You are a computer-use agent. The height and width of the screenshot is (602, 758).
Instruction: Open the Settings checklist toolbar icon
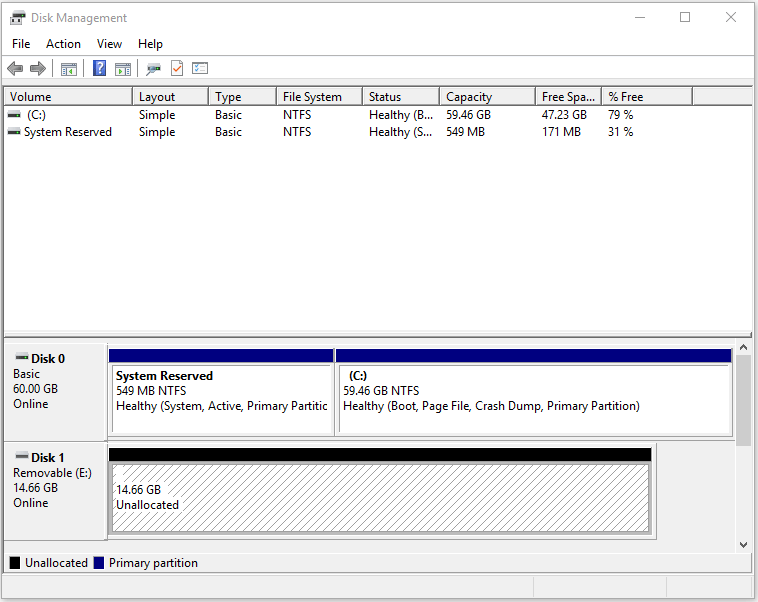click(x=200, y=69)
